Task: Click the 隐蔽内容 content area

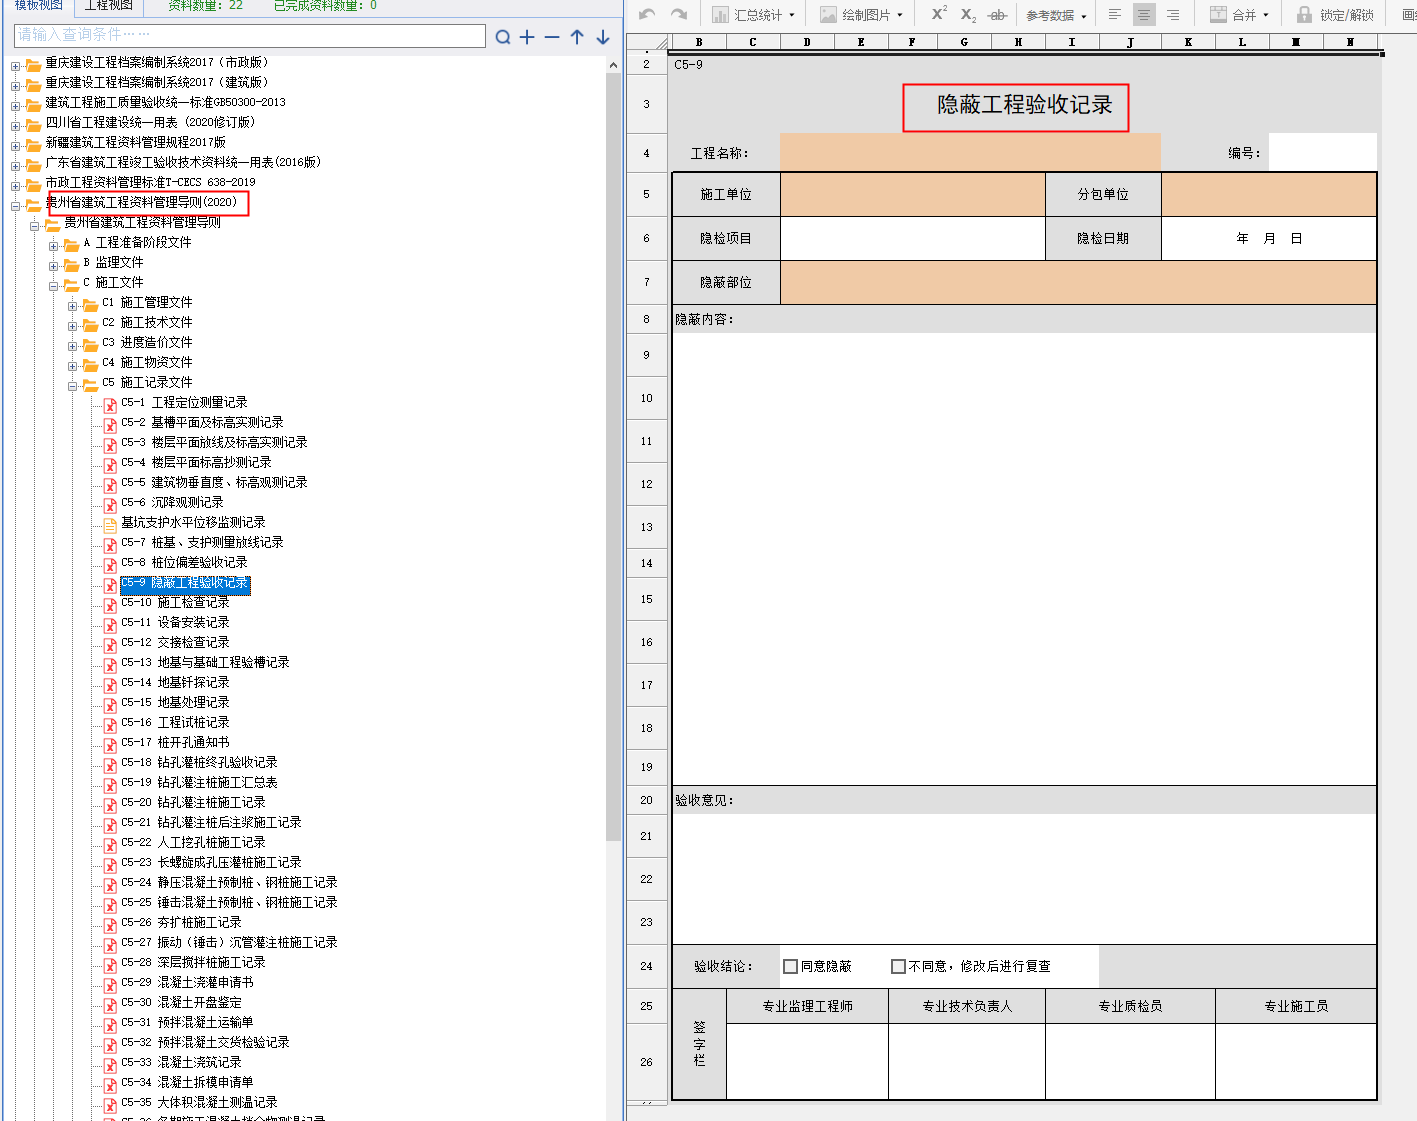Action: pos(1024,558)
